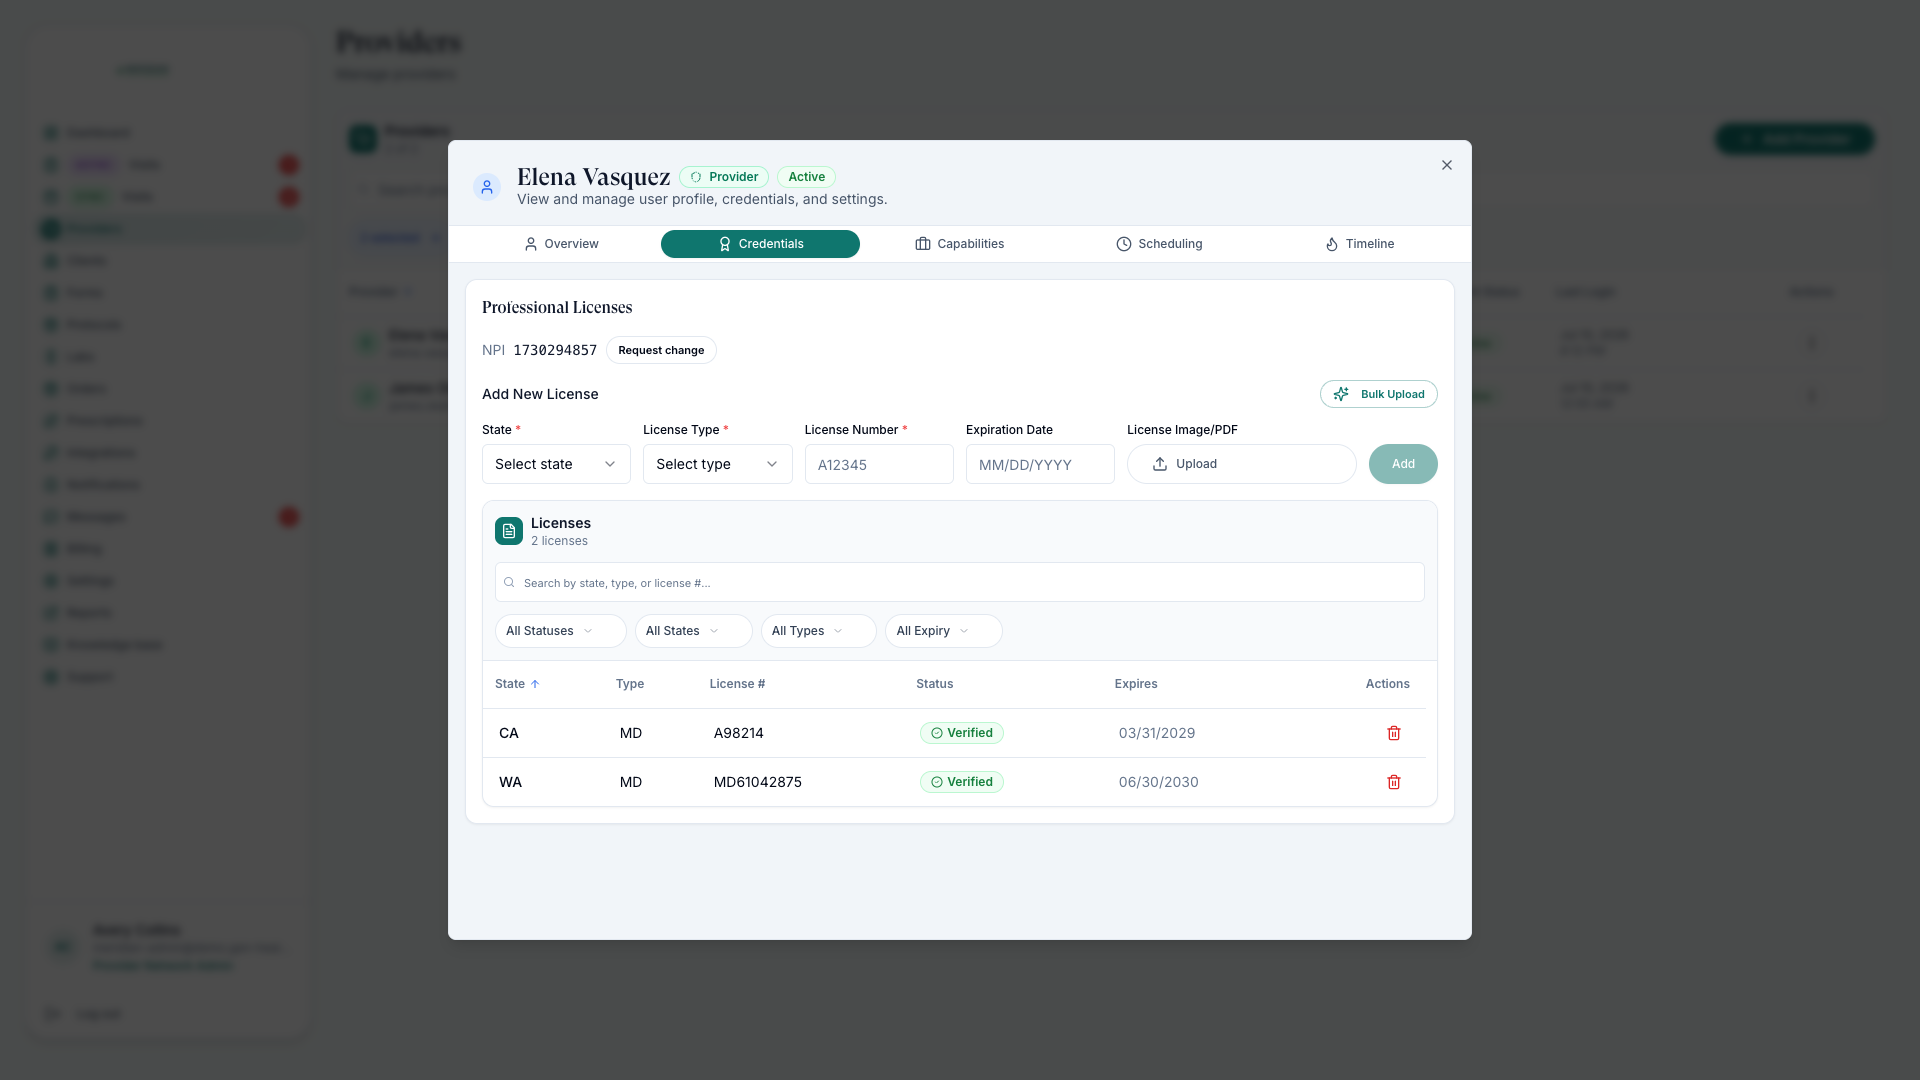1920x1080 pixels.
Task: Expand the Select type dropdown
Action: (717, 464)
